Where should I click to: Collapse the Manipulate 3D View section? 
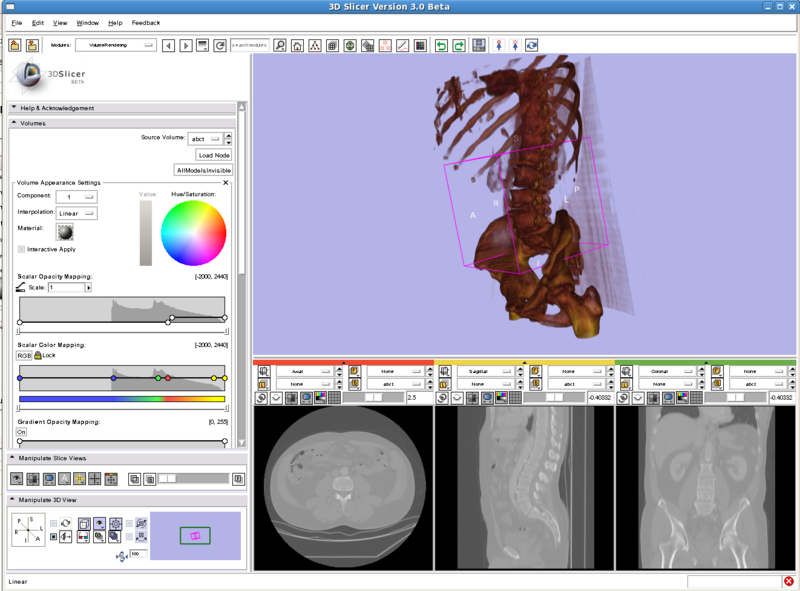click(12, 499)
